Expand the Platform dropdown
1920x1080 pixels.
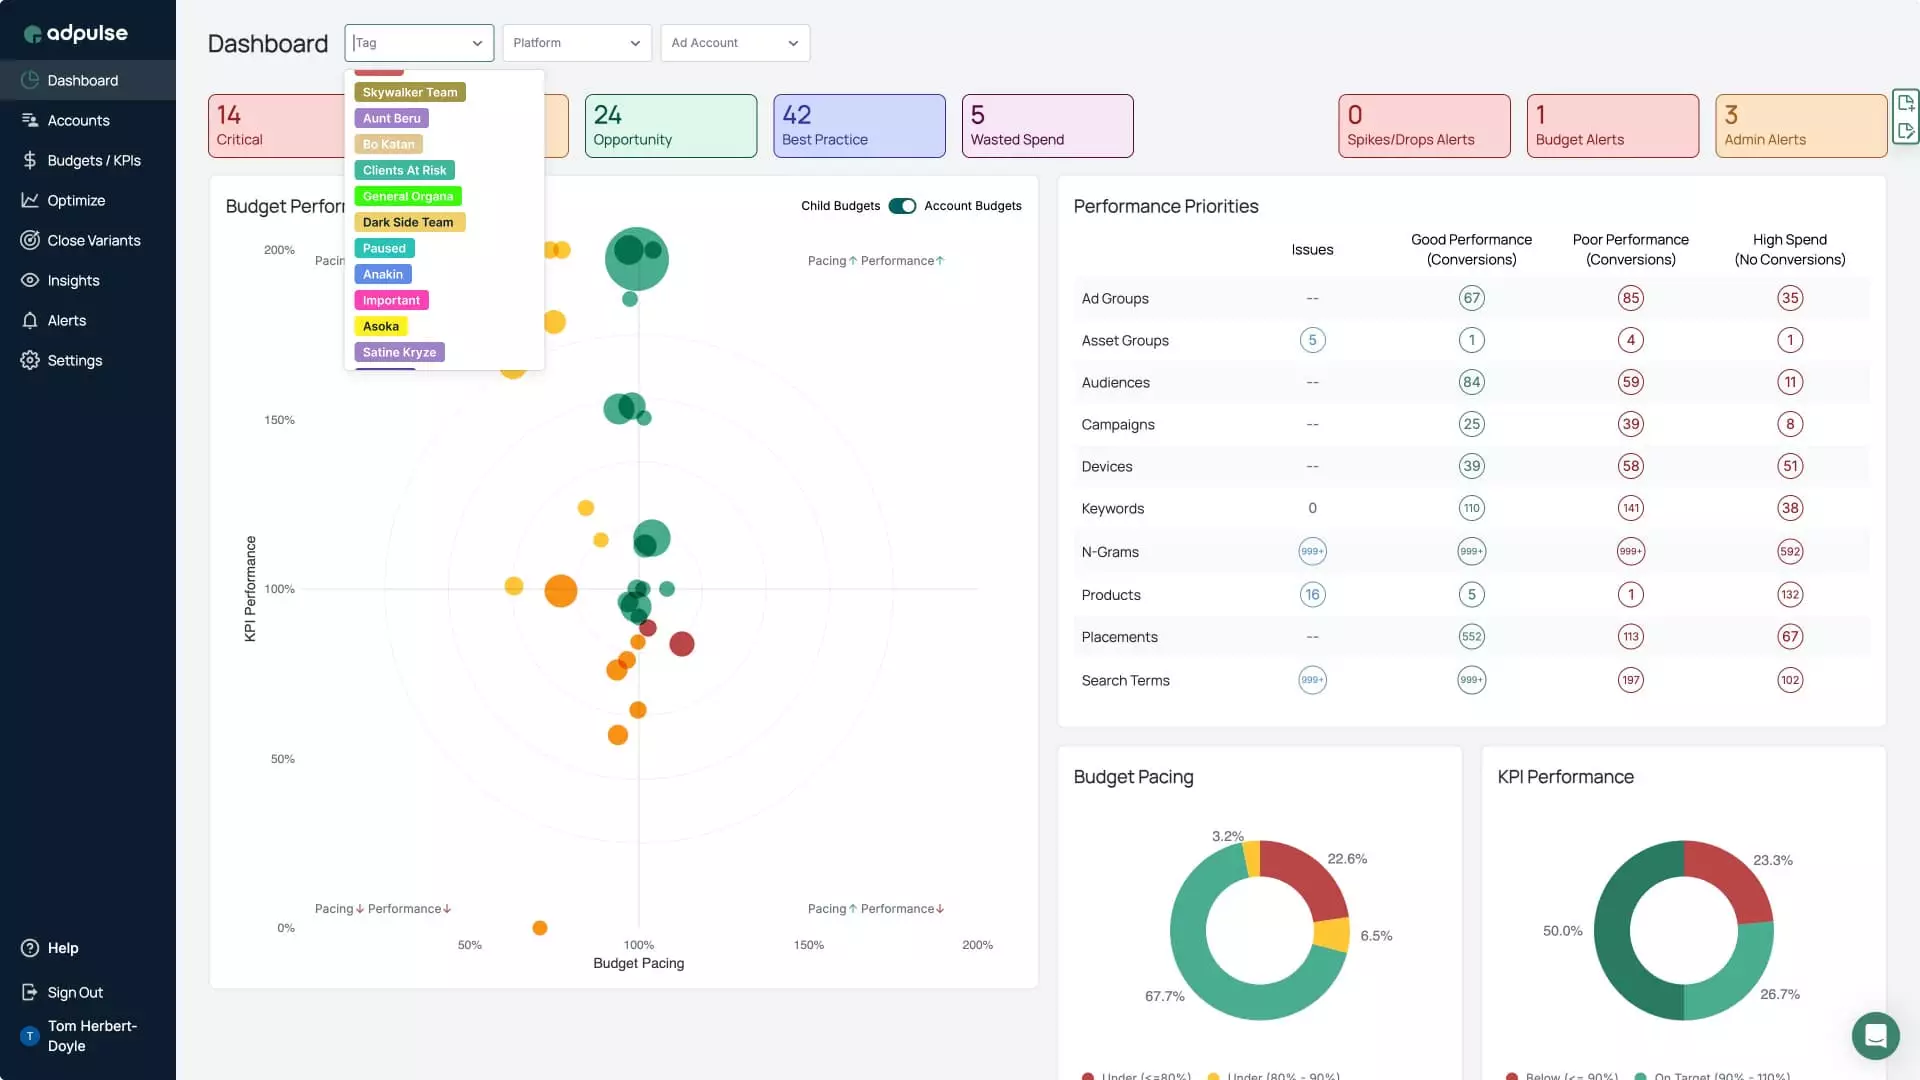click(x=576, y=43)
